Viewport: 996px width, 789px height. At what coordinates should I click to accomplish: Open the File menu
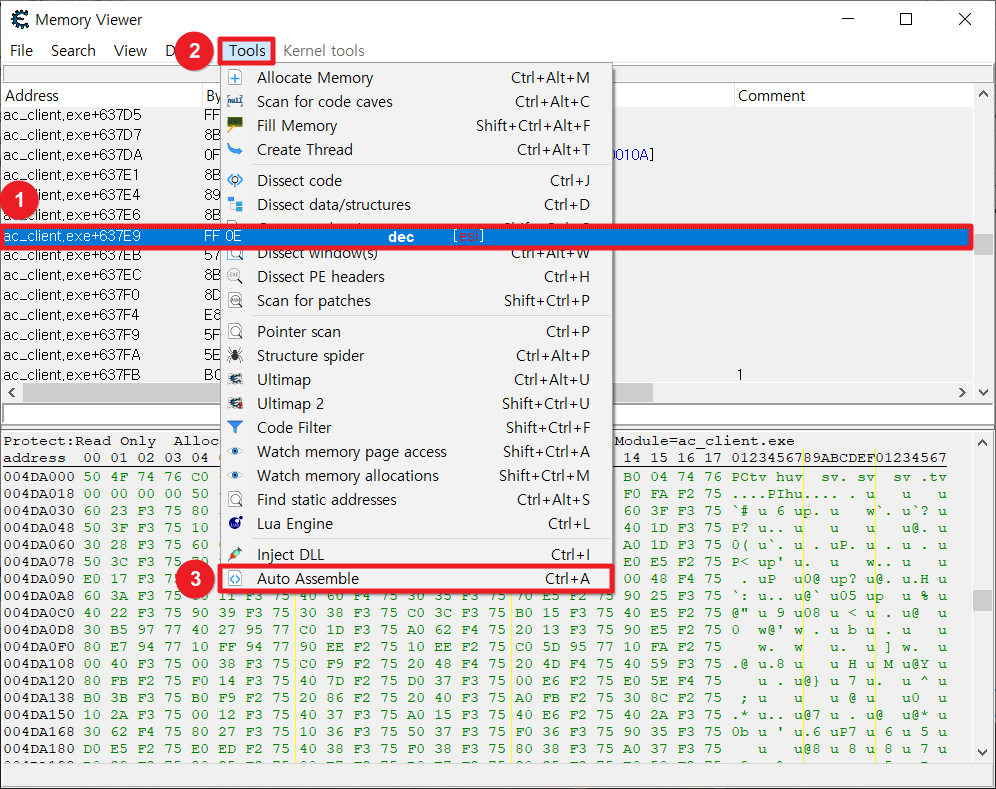tap(22, 51)
